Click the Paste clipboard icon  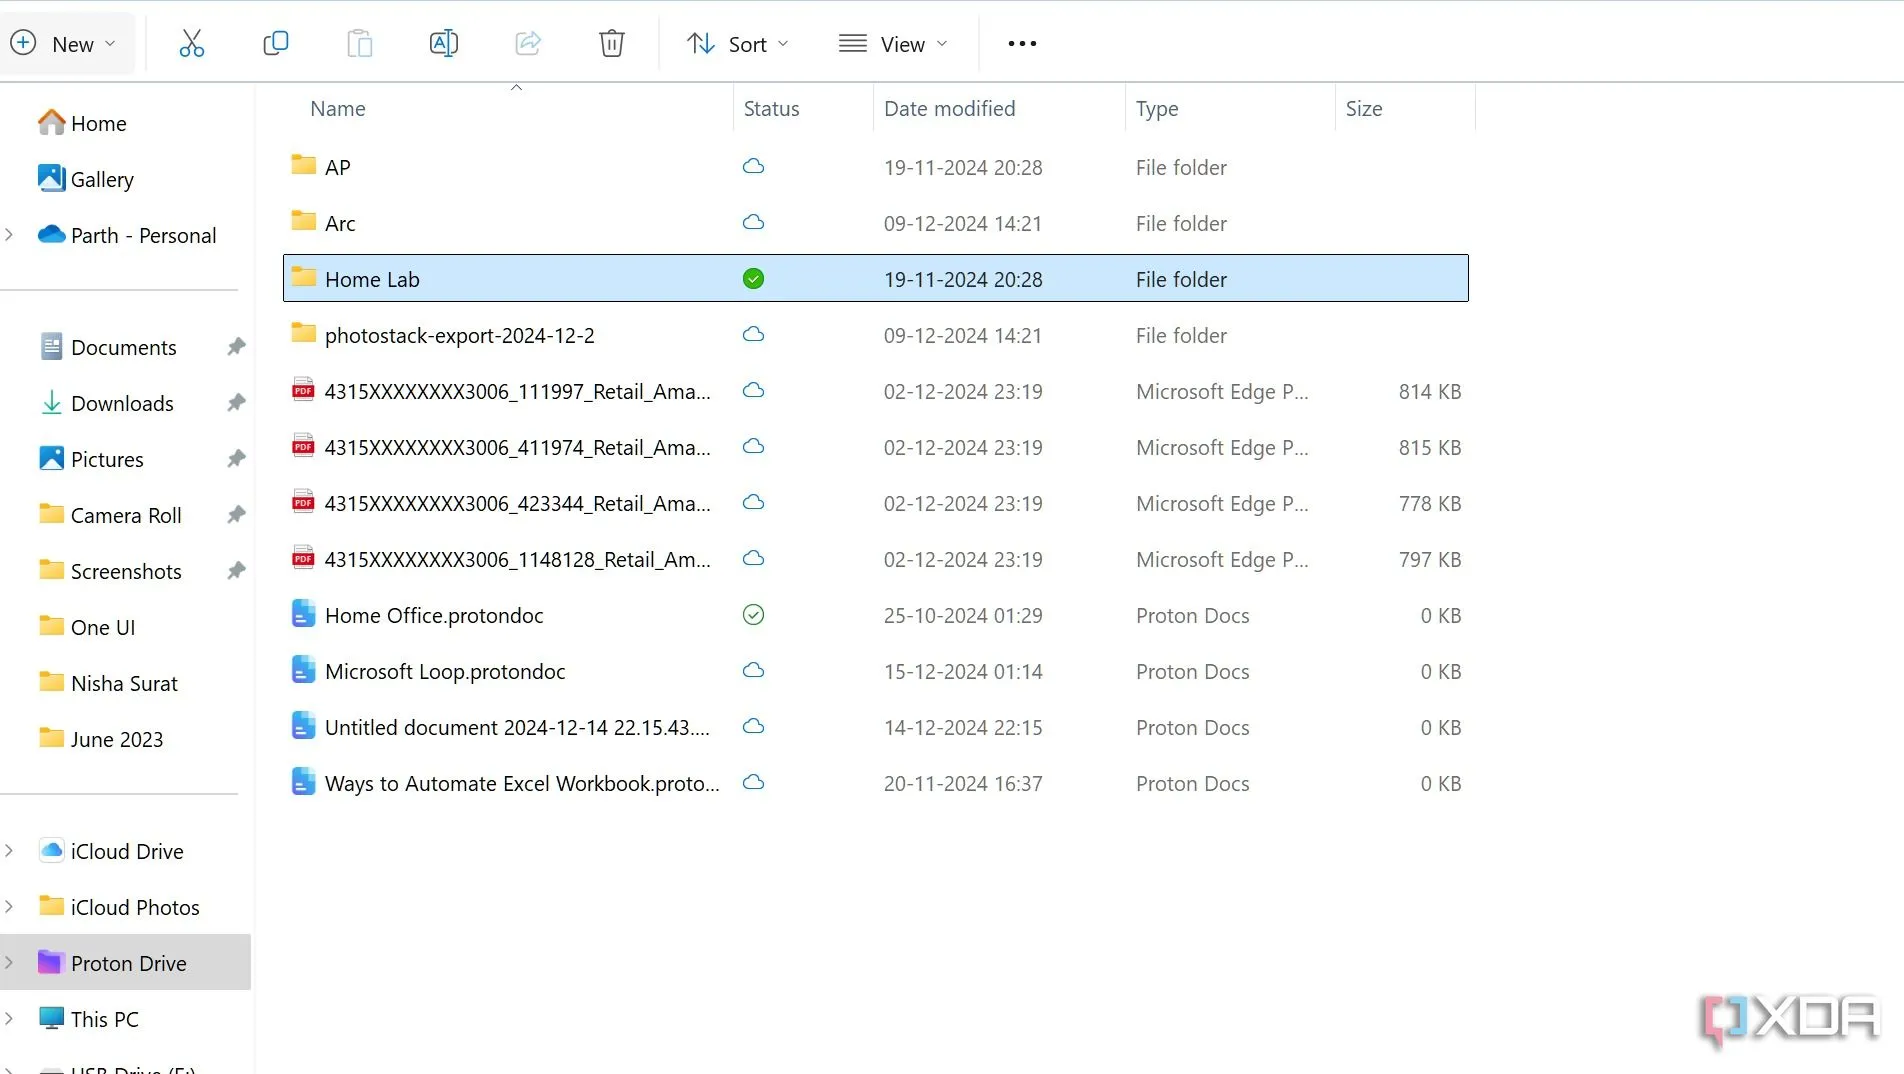coord(359,43)
